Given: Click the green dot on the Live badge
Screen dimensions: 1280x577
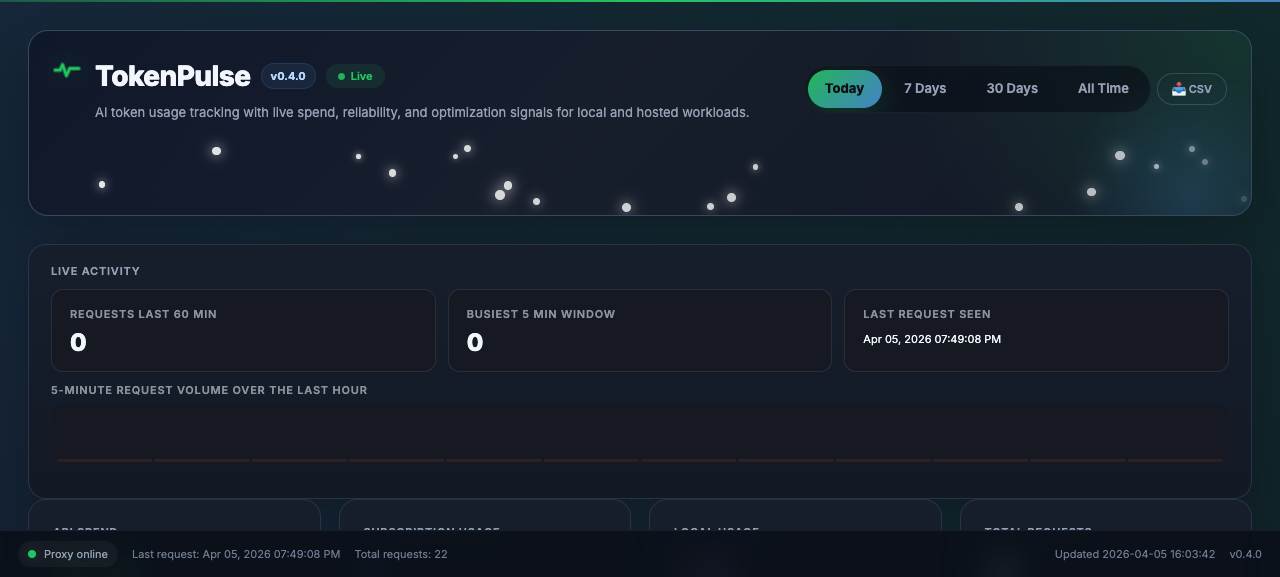Looking at the screenshot, I should (341, 76).
